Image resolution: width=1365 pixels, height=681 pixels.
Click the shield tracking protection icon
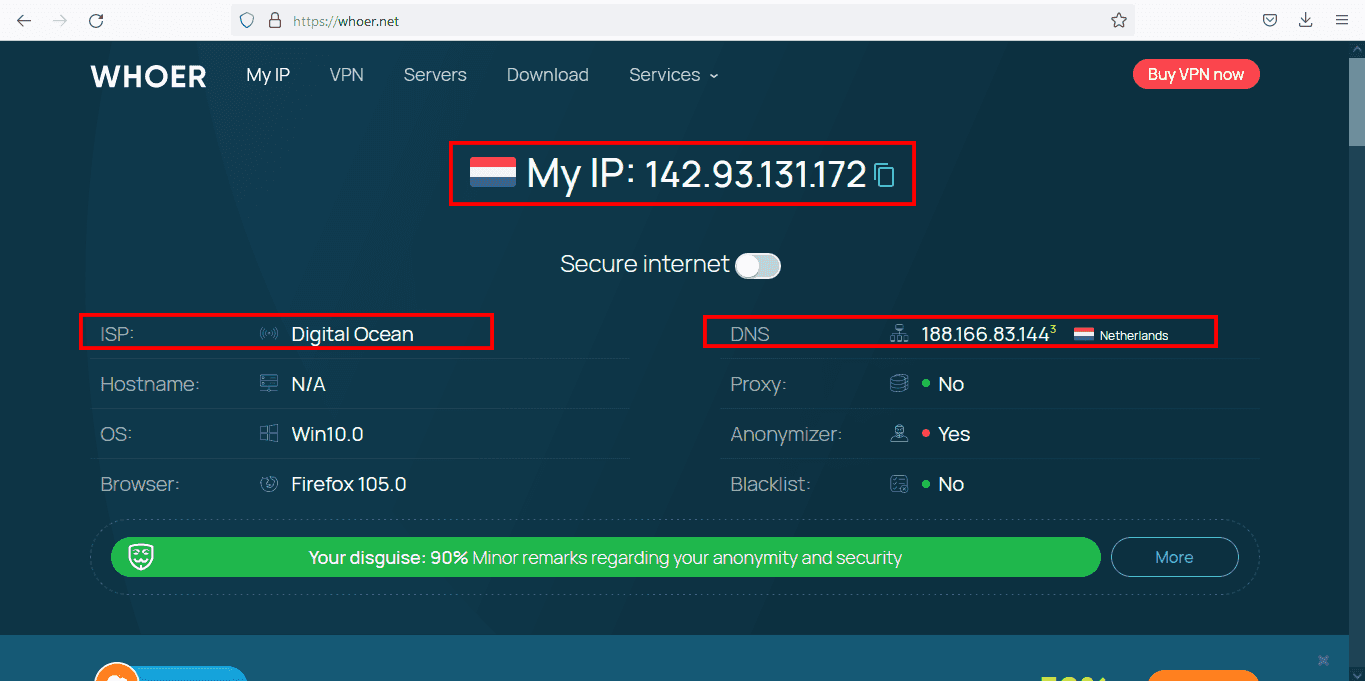click(247, 20)
